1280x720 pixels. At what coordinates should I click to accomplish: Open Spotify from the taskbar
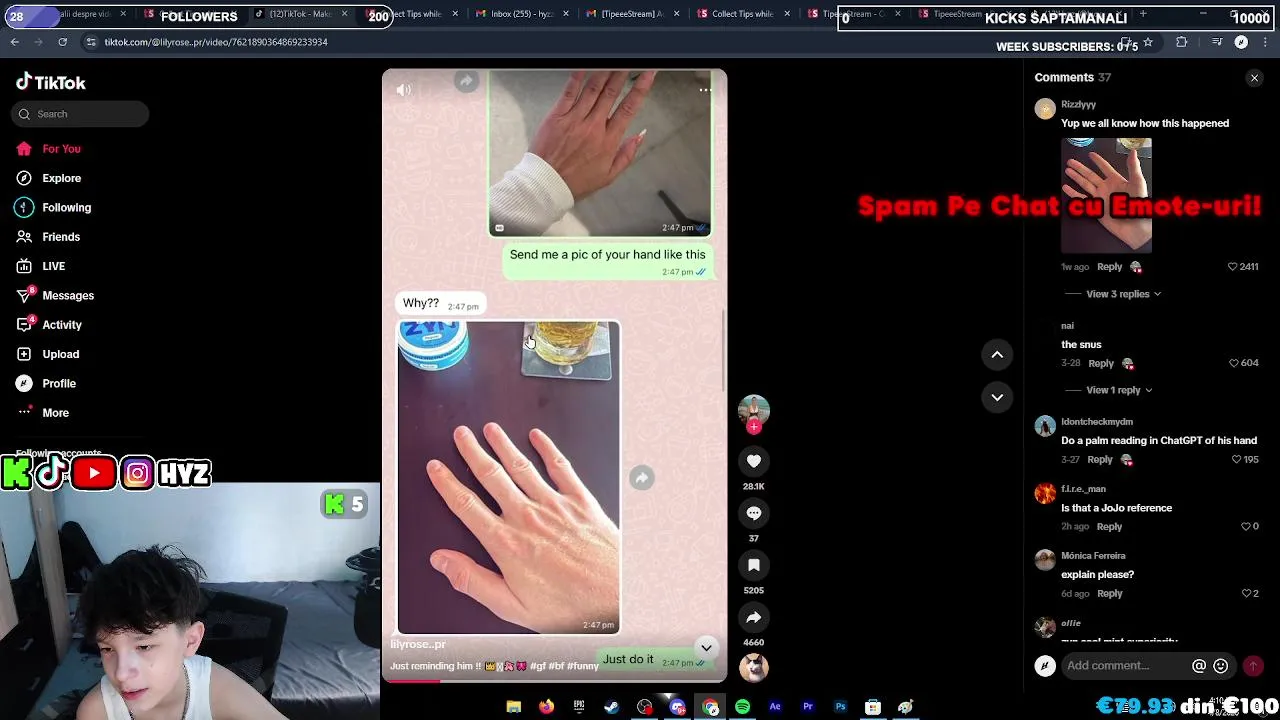(x=742, y=707)
